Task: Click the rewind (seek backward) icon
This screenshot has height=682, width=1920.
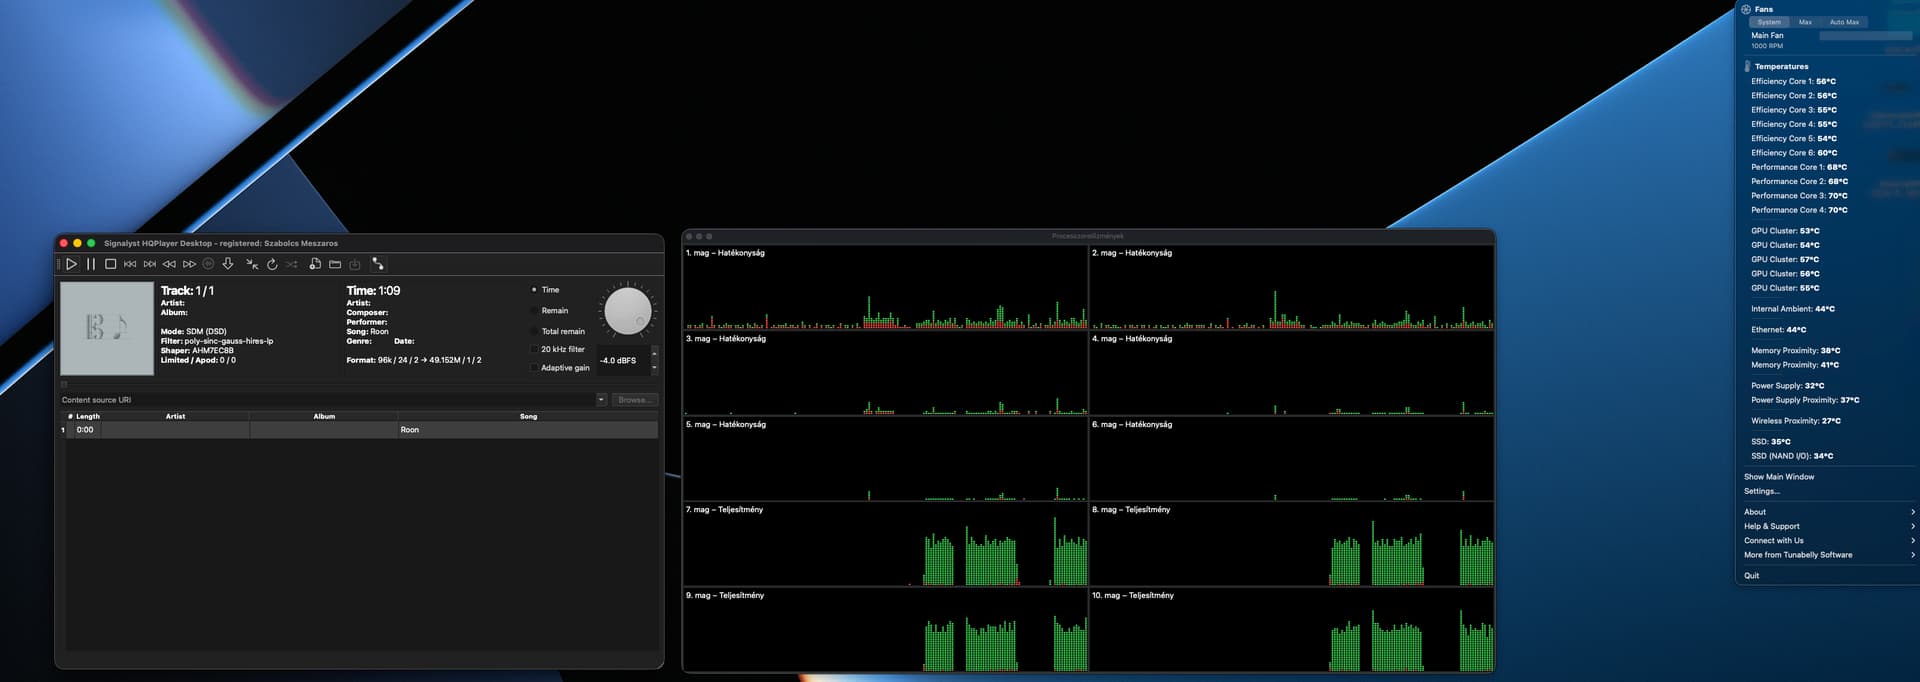Action: tap(169, 264)
